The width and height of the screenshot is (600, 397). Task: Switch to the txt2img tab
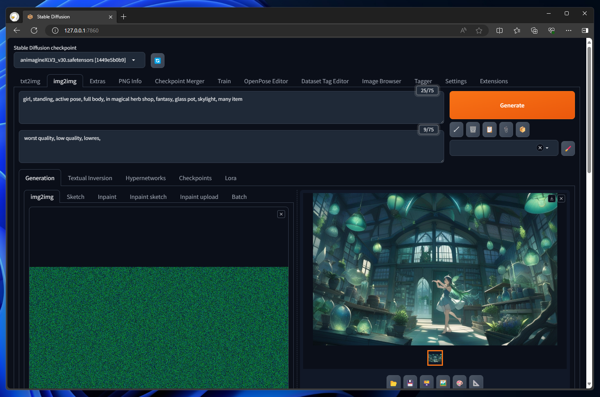pyautogui.click(x=30, y=81)
